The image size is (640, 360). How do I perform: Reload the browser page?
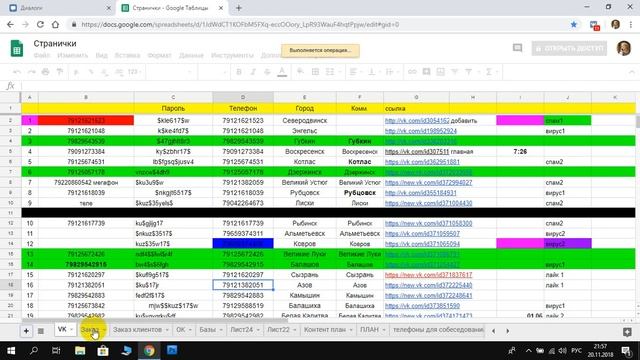pyautogui.click(x=40, y=24)
